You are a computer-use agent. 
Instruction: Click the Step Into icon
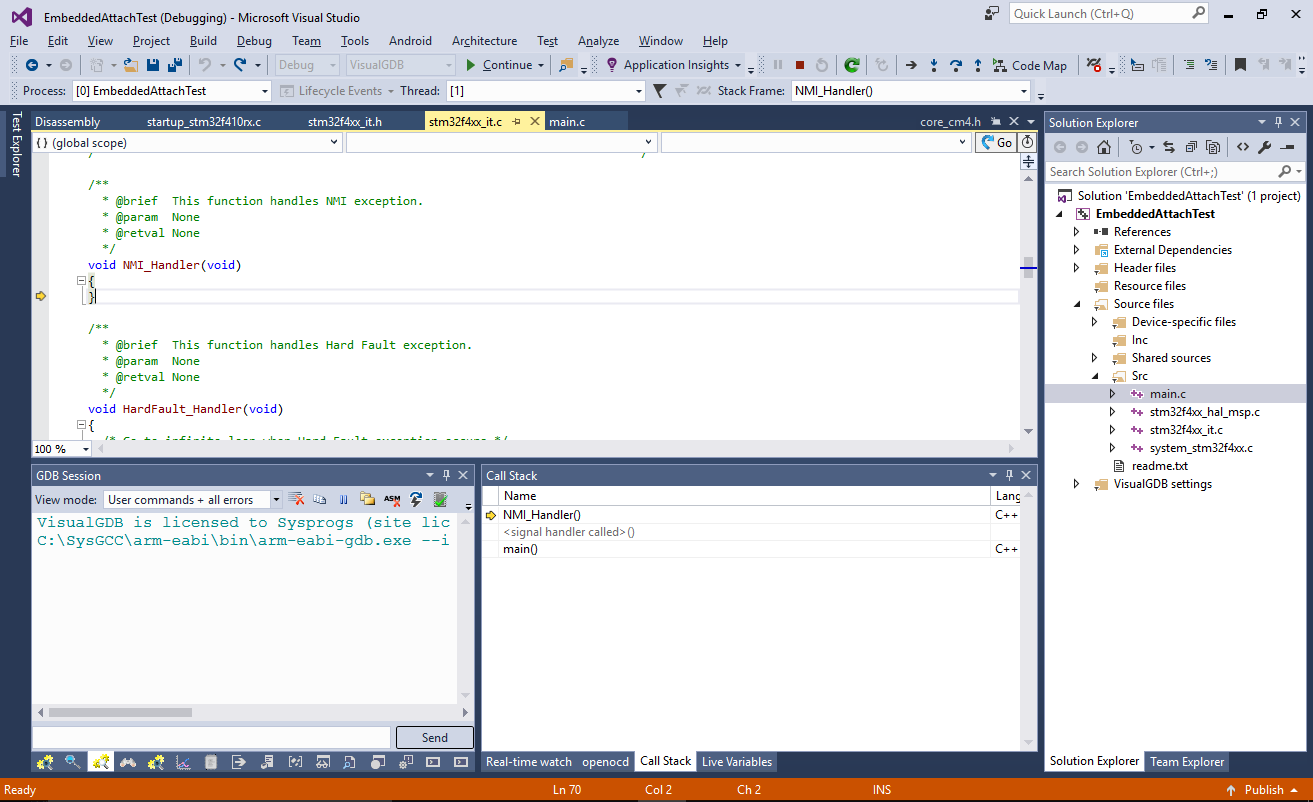934,65
